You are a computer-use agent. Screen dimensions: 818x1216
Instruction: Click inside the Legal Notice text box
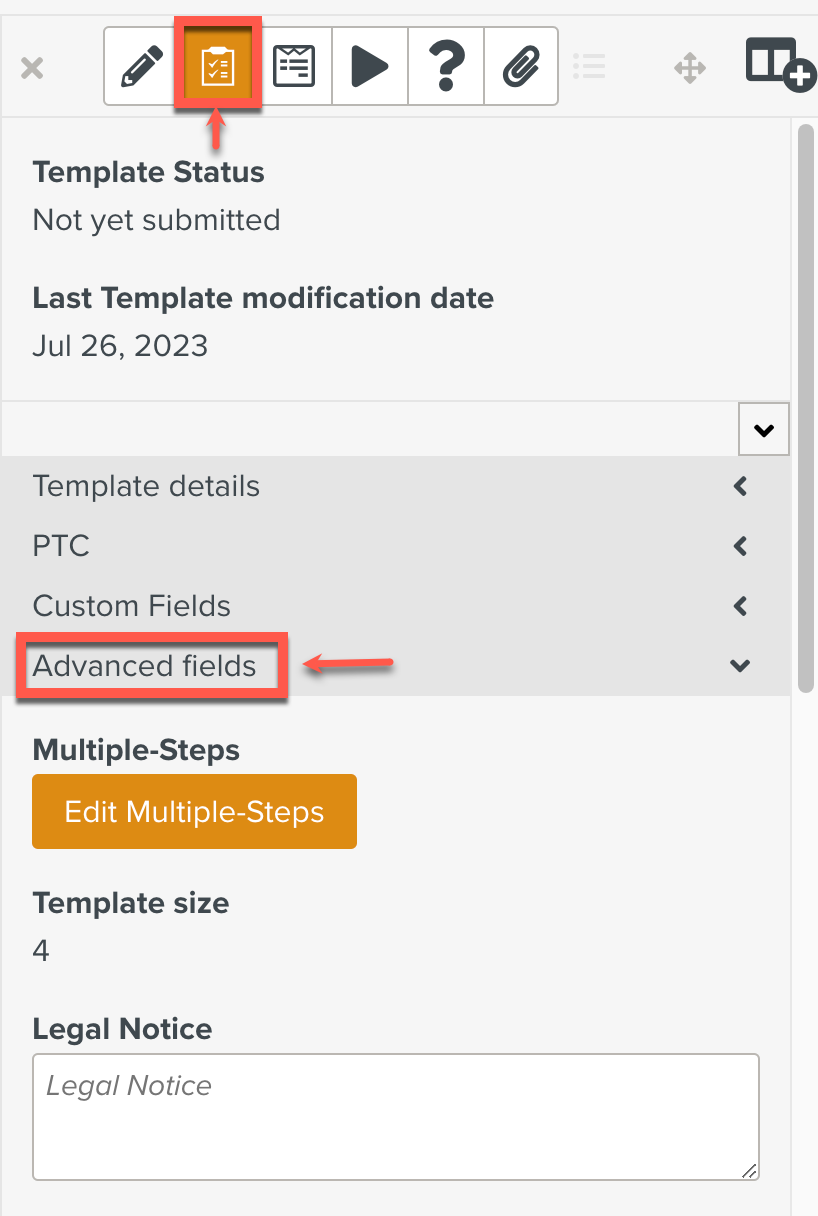pos(396,1116)
